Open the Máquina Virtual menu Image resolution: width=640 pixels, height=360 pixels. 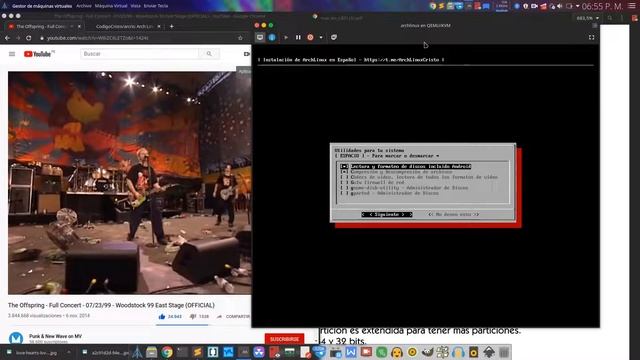tap(111, 6)
